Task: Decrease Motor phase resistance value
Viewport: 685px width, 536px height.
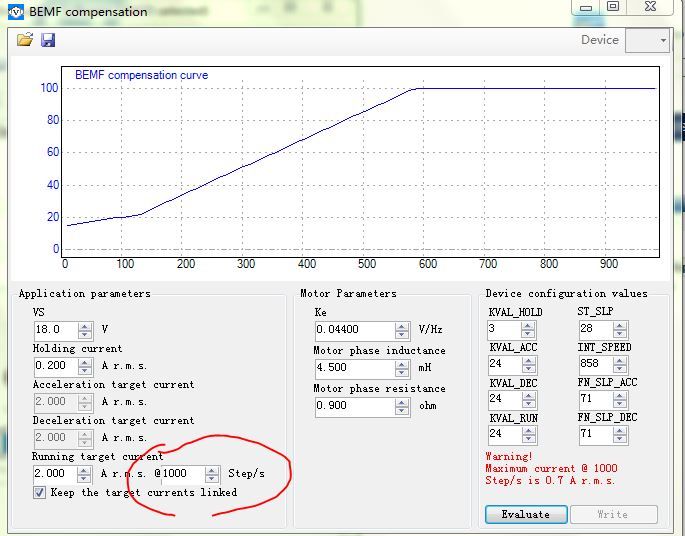Action: (401, 411)
